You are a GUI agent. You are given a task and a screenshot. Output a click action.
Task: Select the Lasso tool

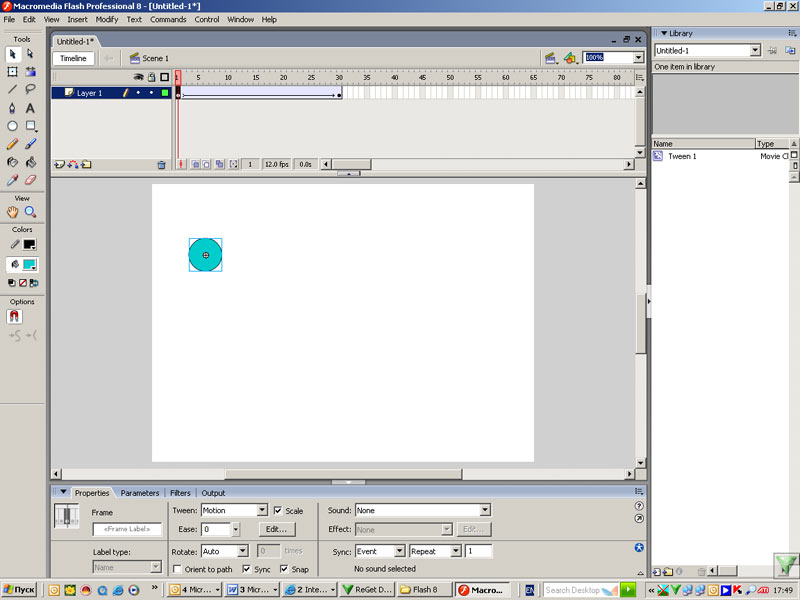31,90
